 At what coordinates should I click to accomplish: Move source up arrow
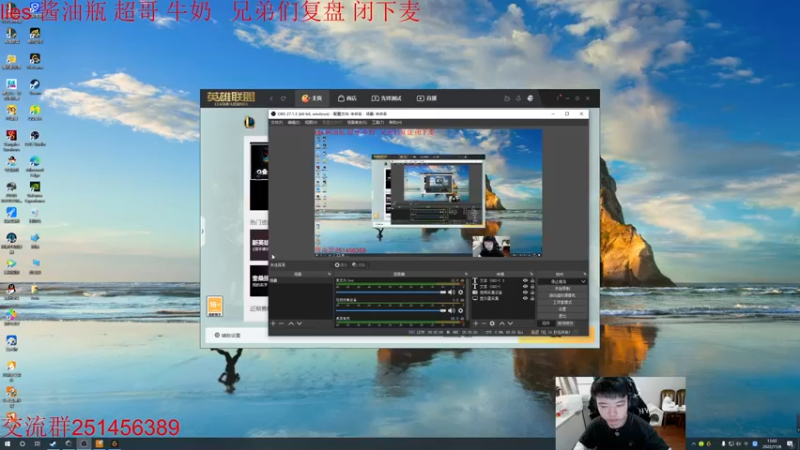coord(502,323)
